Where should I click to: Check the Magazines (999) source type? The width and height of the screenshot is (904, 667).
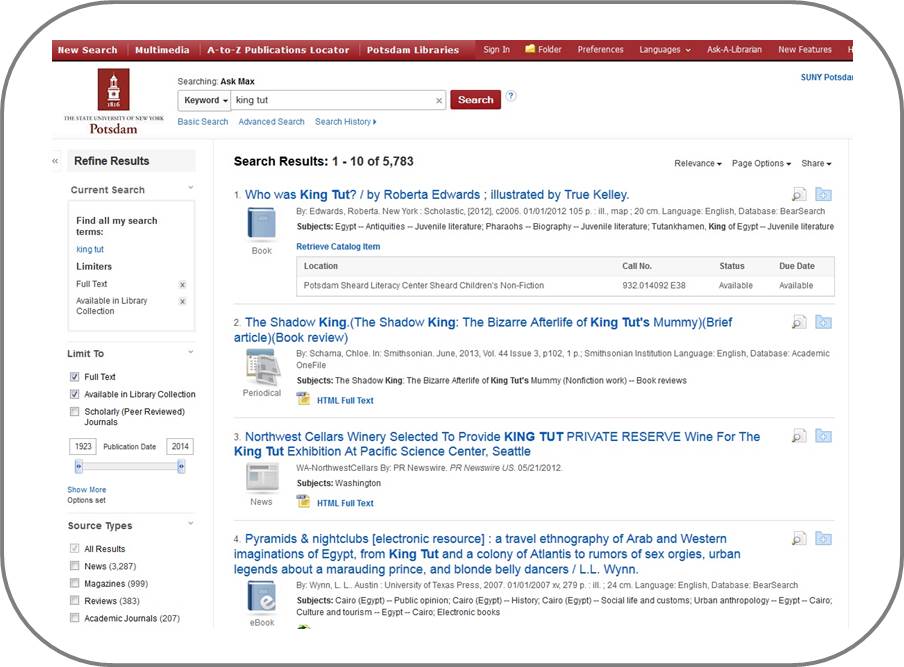point(74,583)
